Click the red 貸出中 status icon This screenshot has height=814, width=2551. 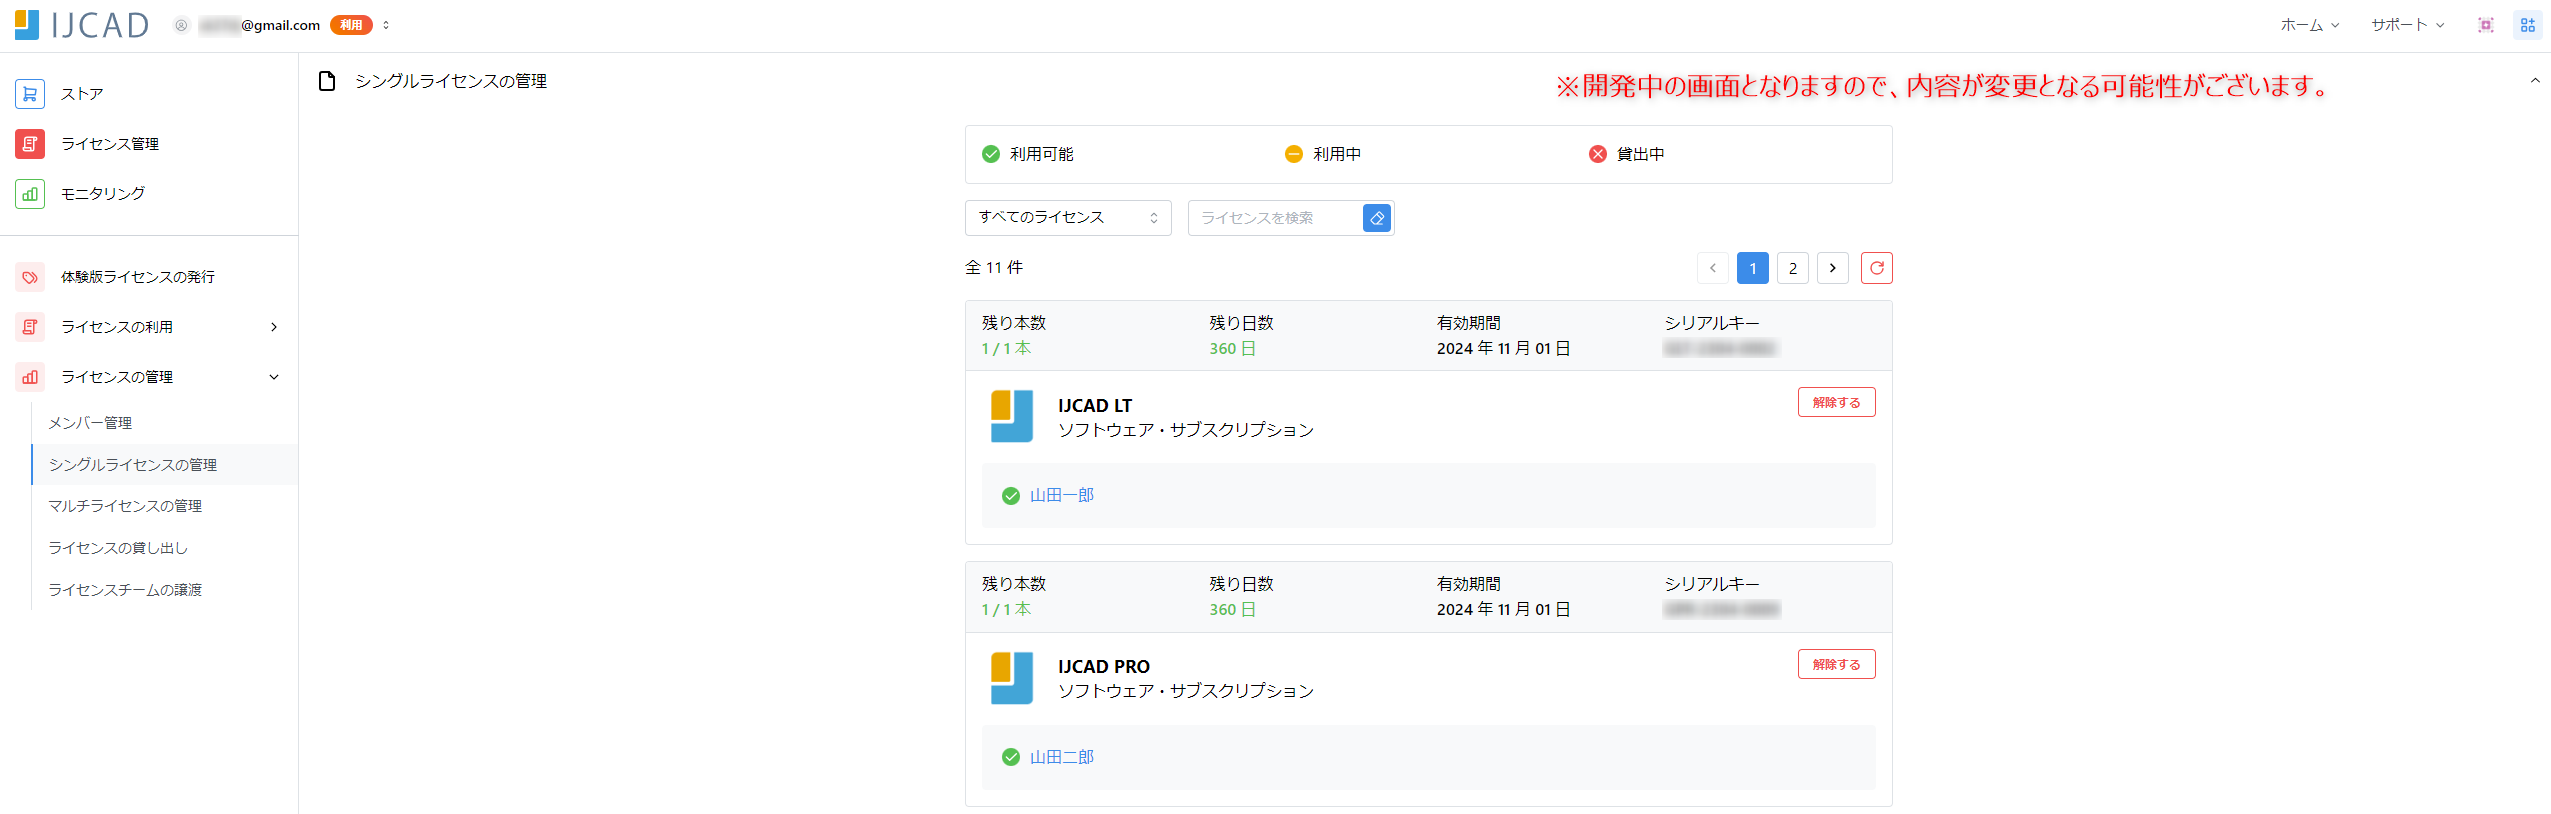coord(1598,154)
